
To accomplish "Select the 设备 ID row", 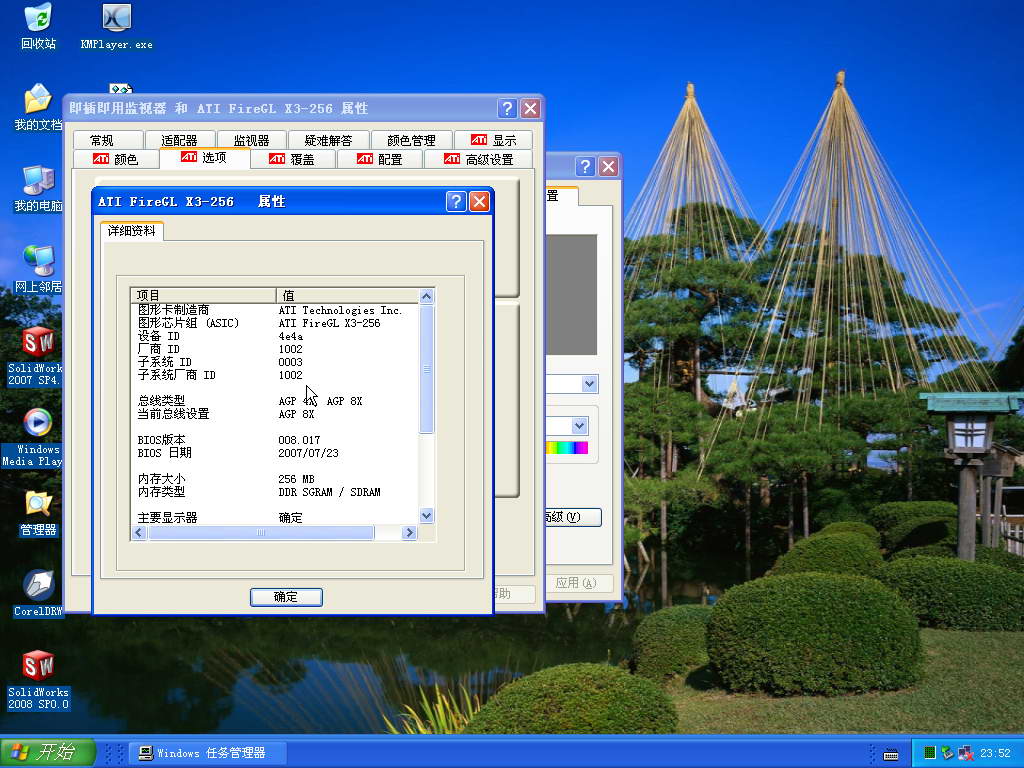I will (274, 336).
